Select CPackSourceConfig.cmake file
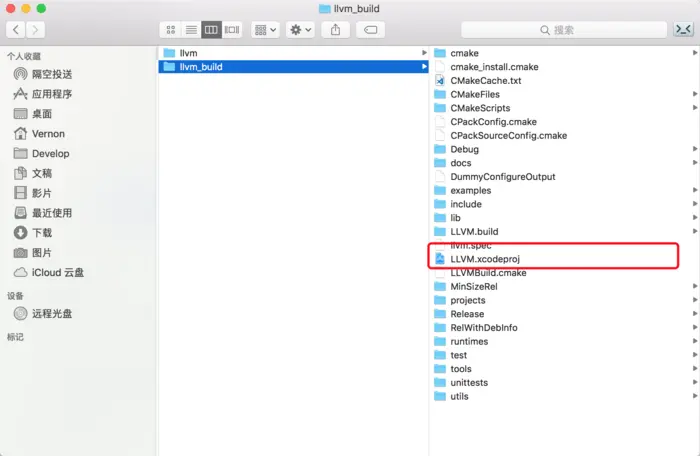This screenshot has width=700, height=456. (x=565, y=136)
